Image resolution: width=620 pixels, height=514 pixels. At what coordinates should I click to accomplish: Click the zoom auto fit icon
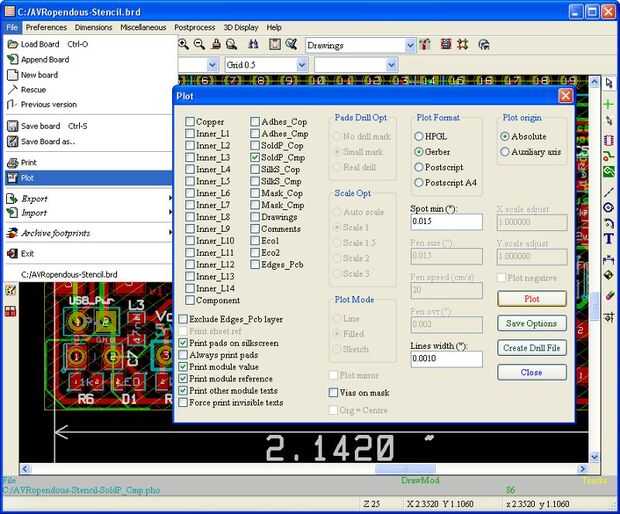coord(231,44)
